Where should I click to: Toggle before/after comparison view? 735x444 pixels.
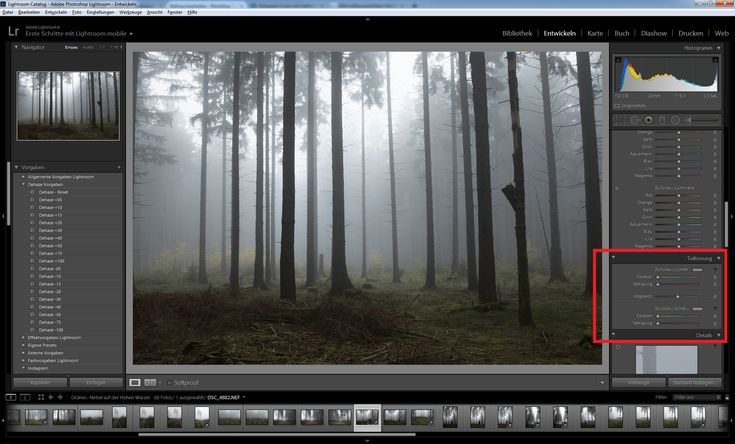(150, 383)
